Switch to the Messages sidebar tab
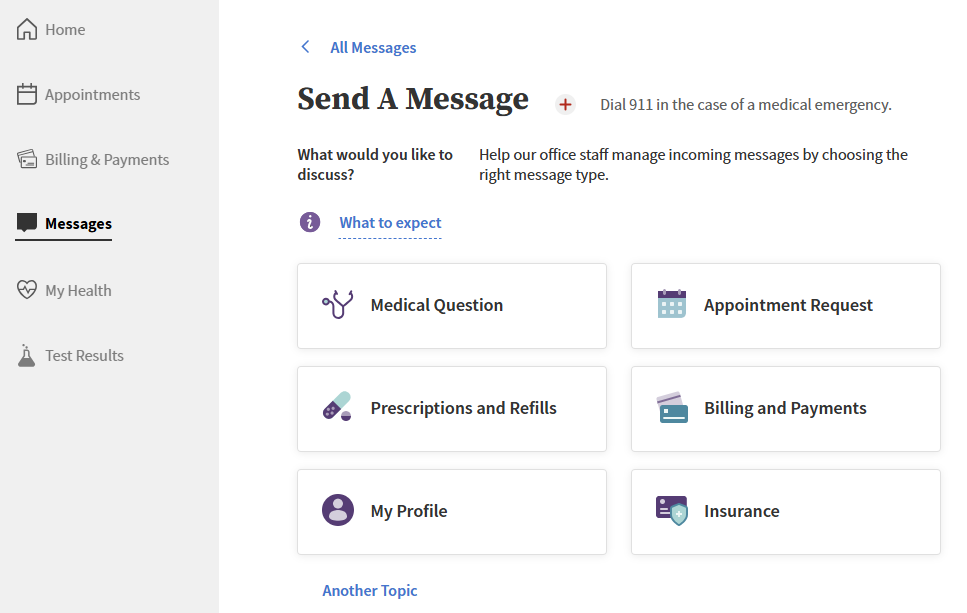This screenshot has width=967, height=613. pos(80,222)
